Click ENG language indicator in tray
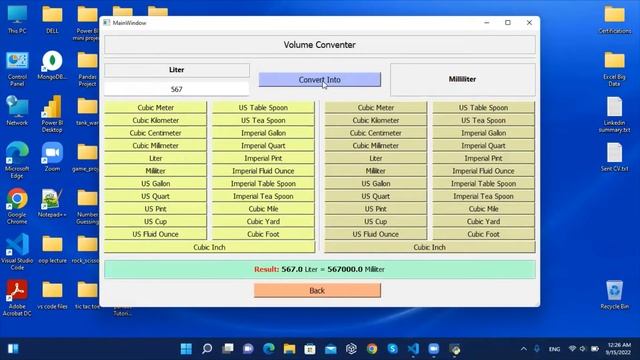Viewport: 640px width, 360px height. [x=554, y=349]
